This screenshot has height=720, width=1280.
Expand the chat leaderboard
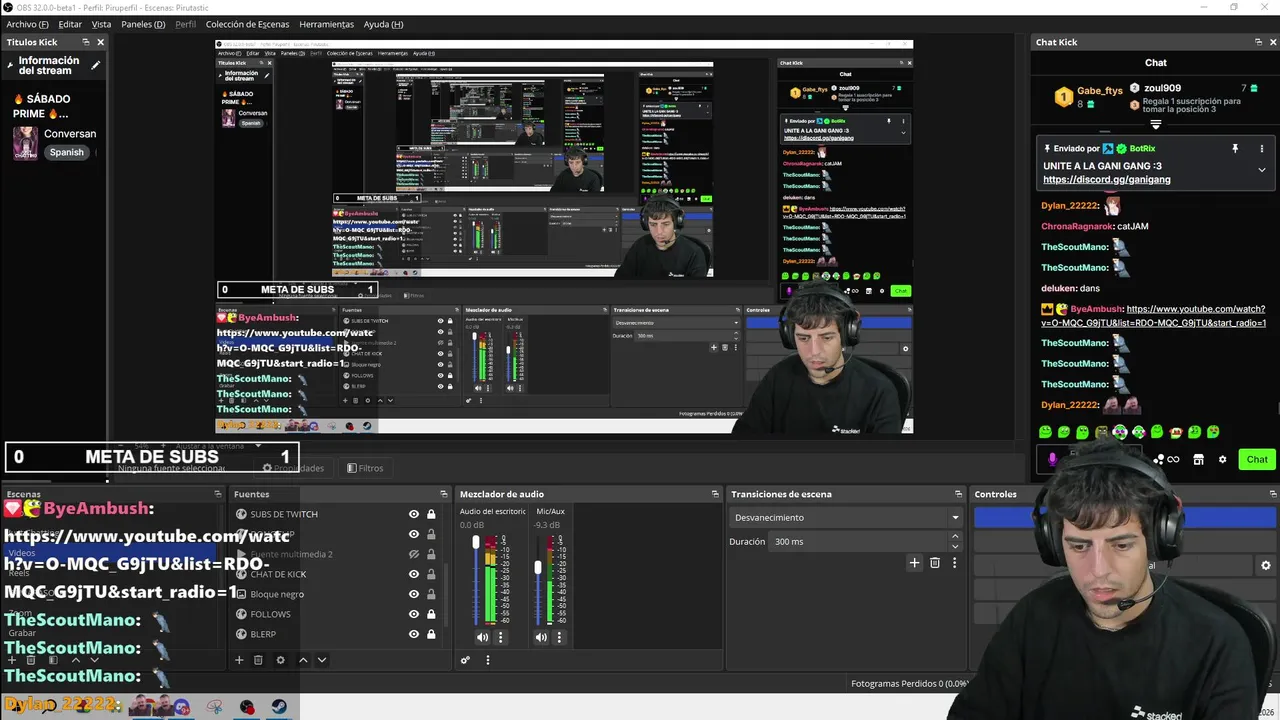click(1156, 125)
